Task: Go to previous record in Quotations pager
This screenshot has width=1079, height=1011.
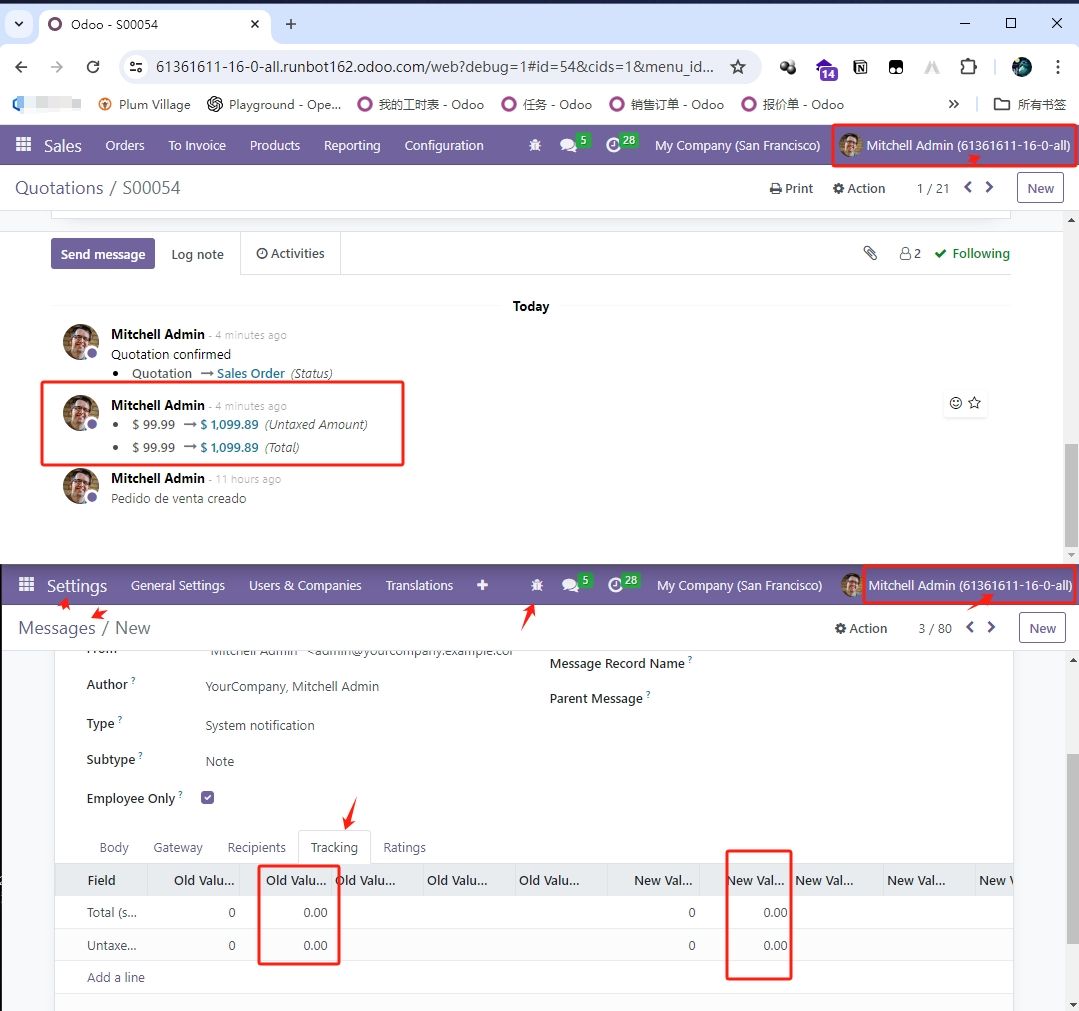Action: pyautogui.click(x=968, y=187)
